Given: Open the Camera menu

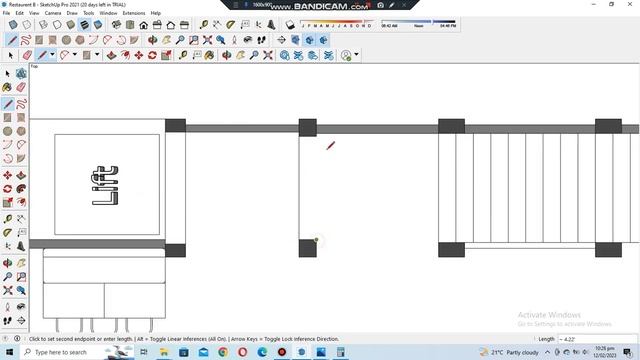Looking at the screenshot, I should coord(53,13).
